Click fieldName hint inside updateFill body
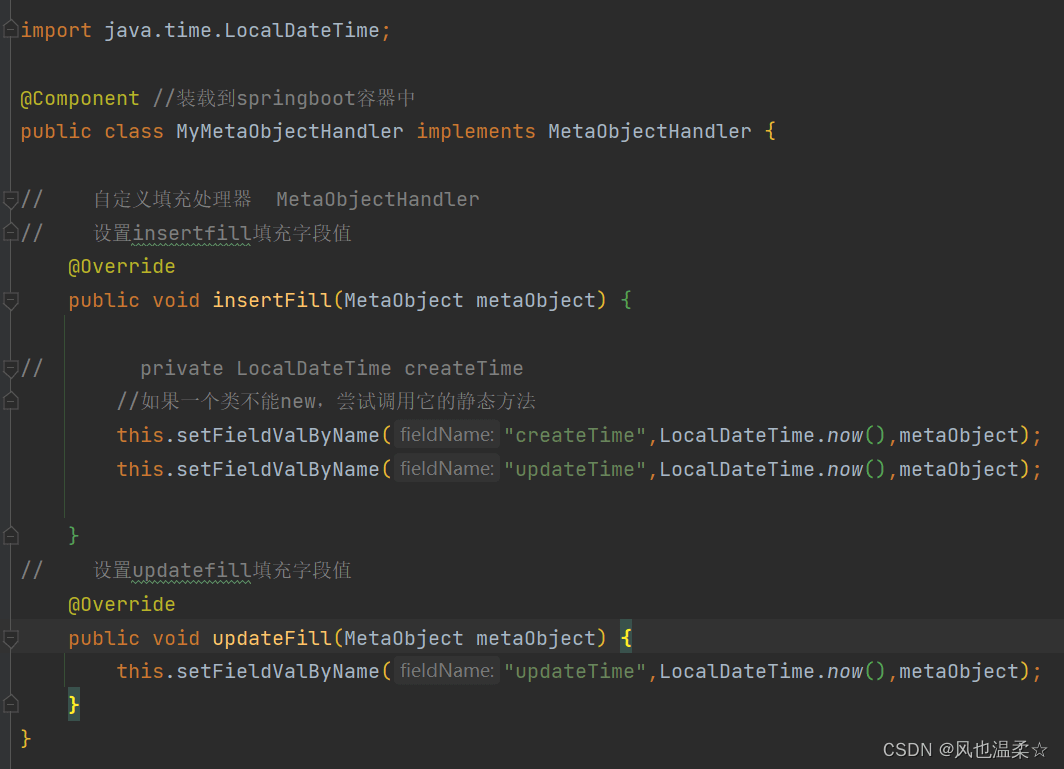The height and width of the screenshot is (769, 1064). click(447, 671)
